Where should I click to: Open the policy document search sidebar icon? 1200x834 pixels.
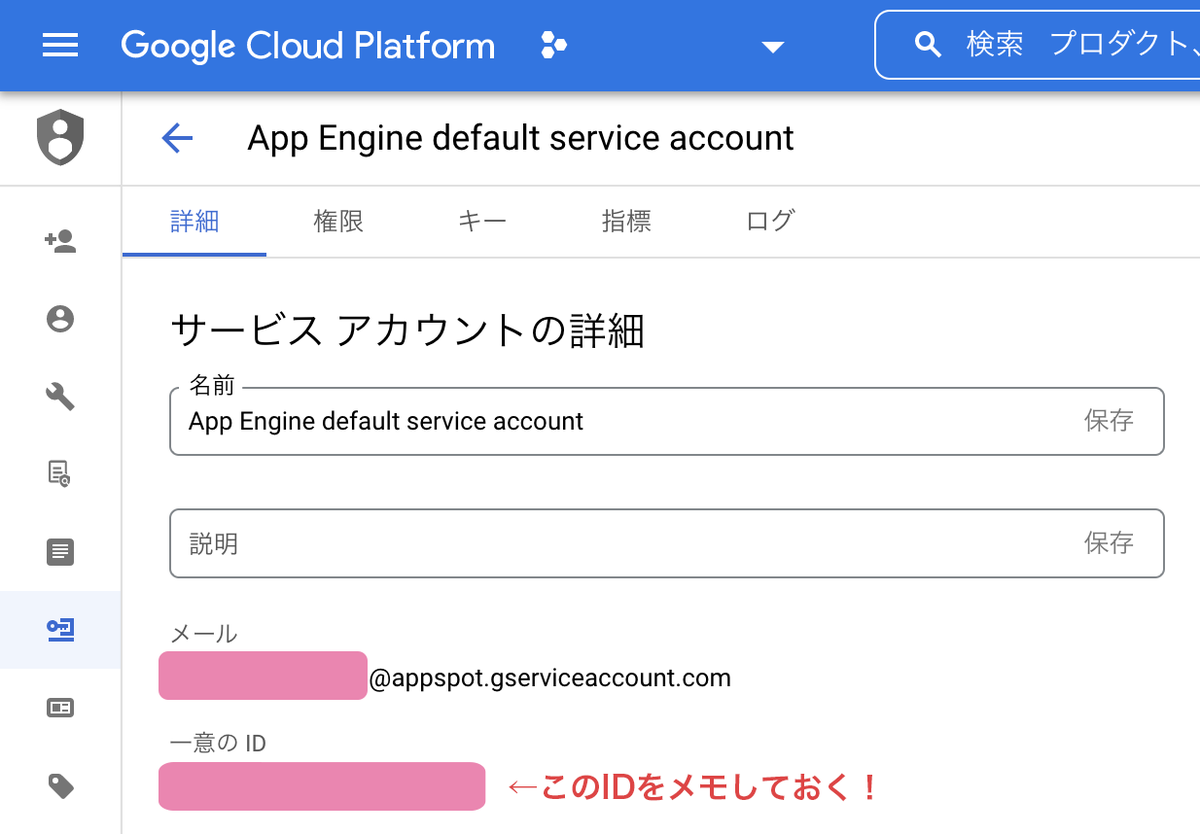[60, 473]
